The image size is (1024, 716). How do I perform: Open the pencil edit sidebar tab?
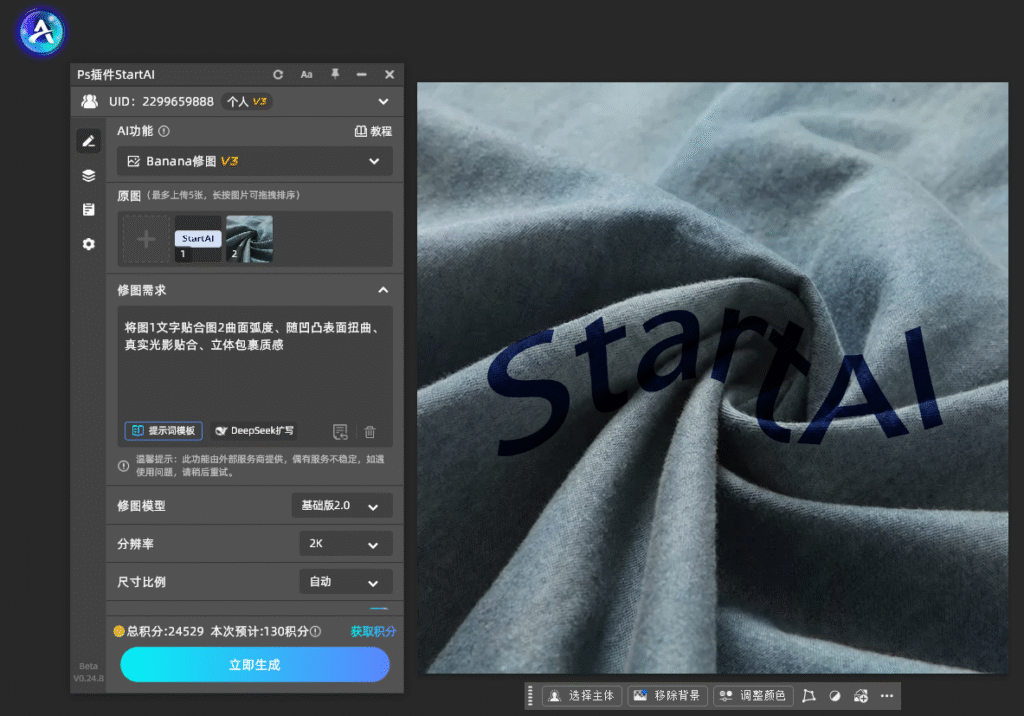(89, 141)
